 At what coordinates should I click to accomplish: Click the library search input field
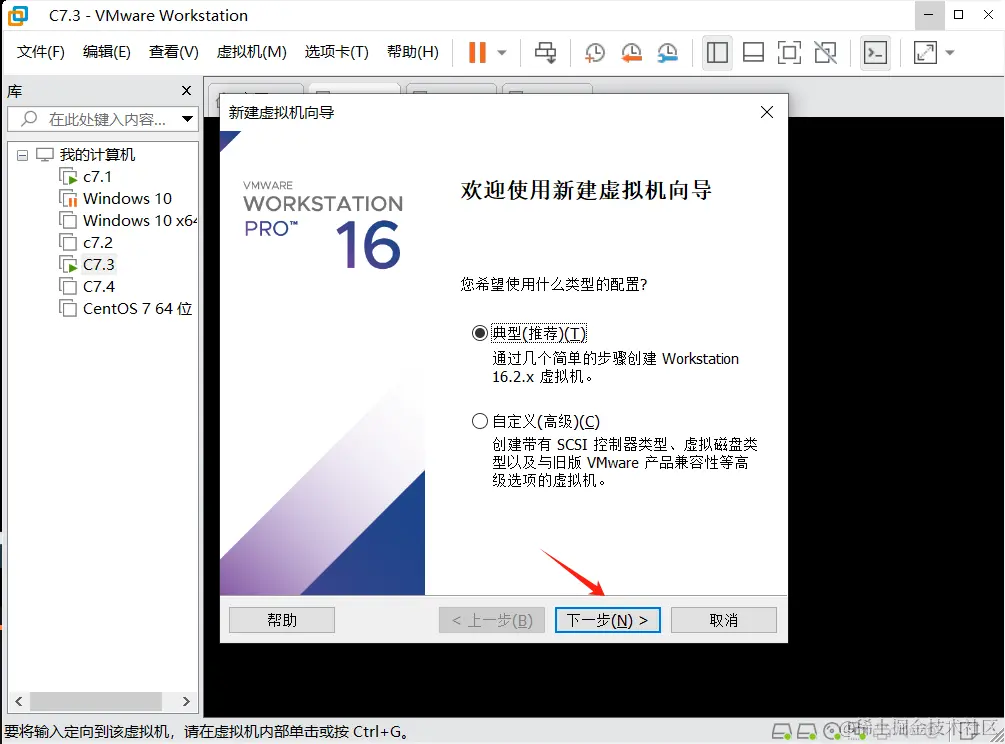[103, 119]
